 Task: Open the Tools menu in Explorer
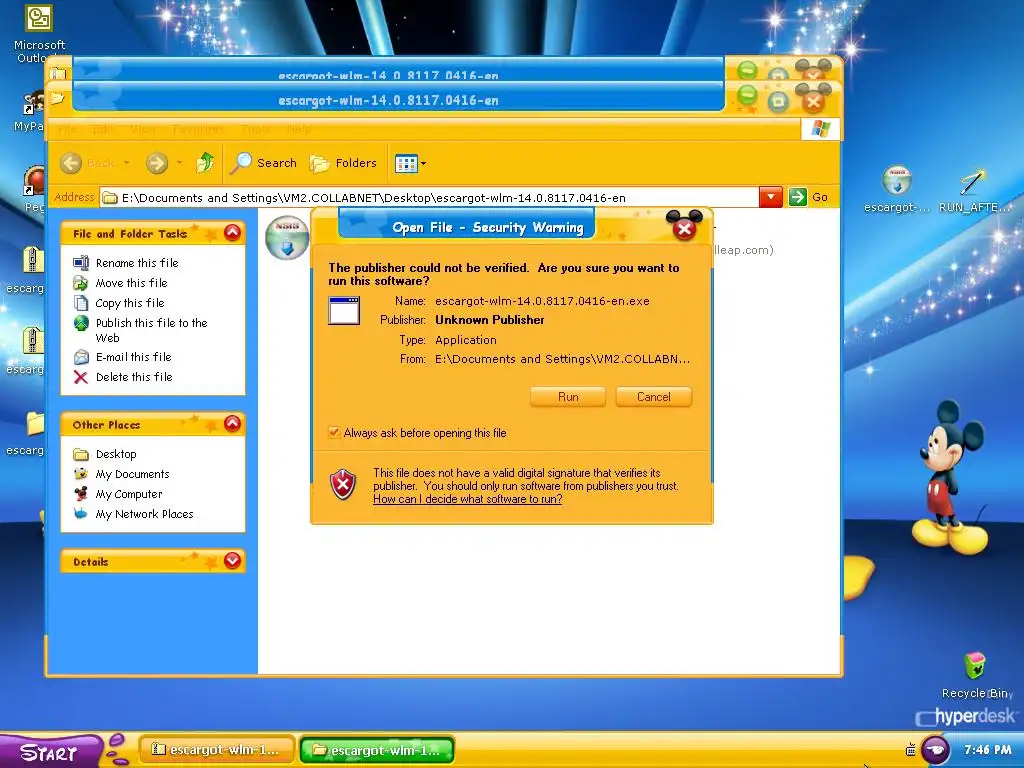tap(255, 129)
